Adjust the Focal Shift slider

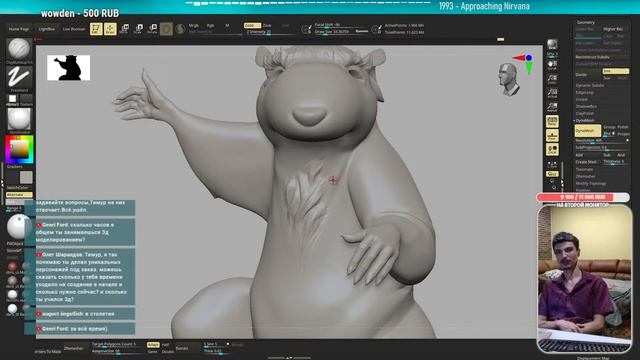[341, 25]
